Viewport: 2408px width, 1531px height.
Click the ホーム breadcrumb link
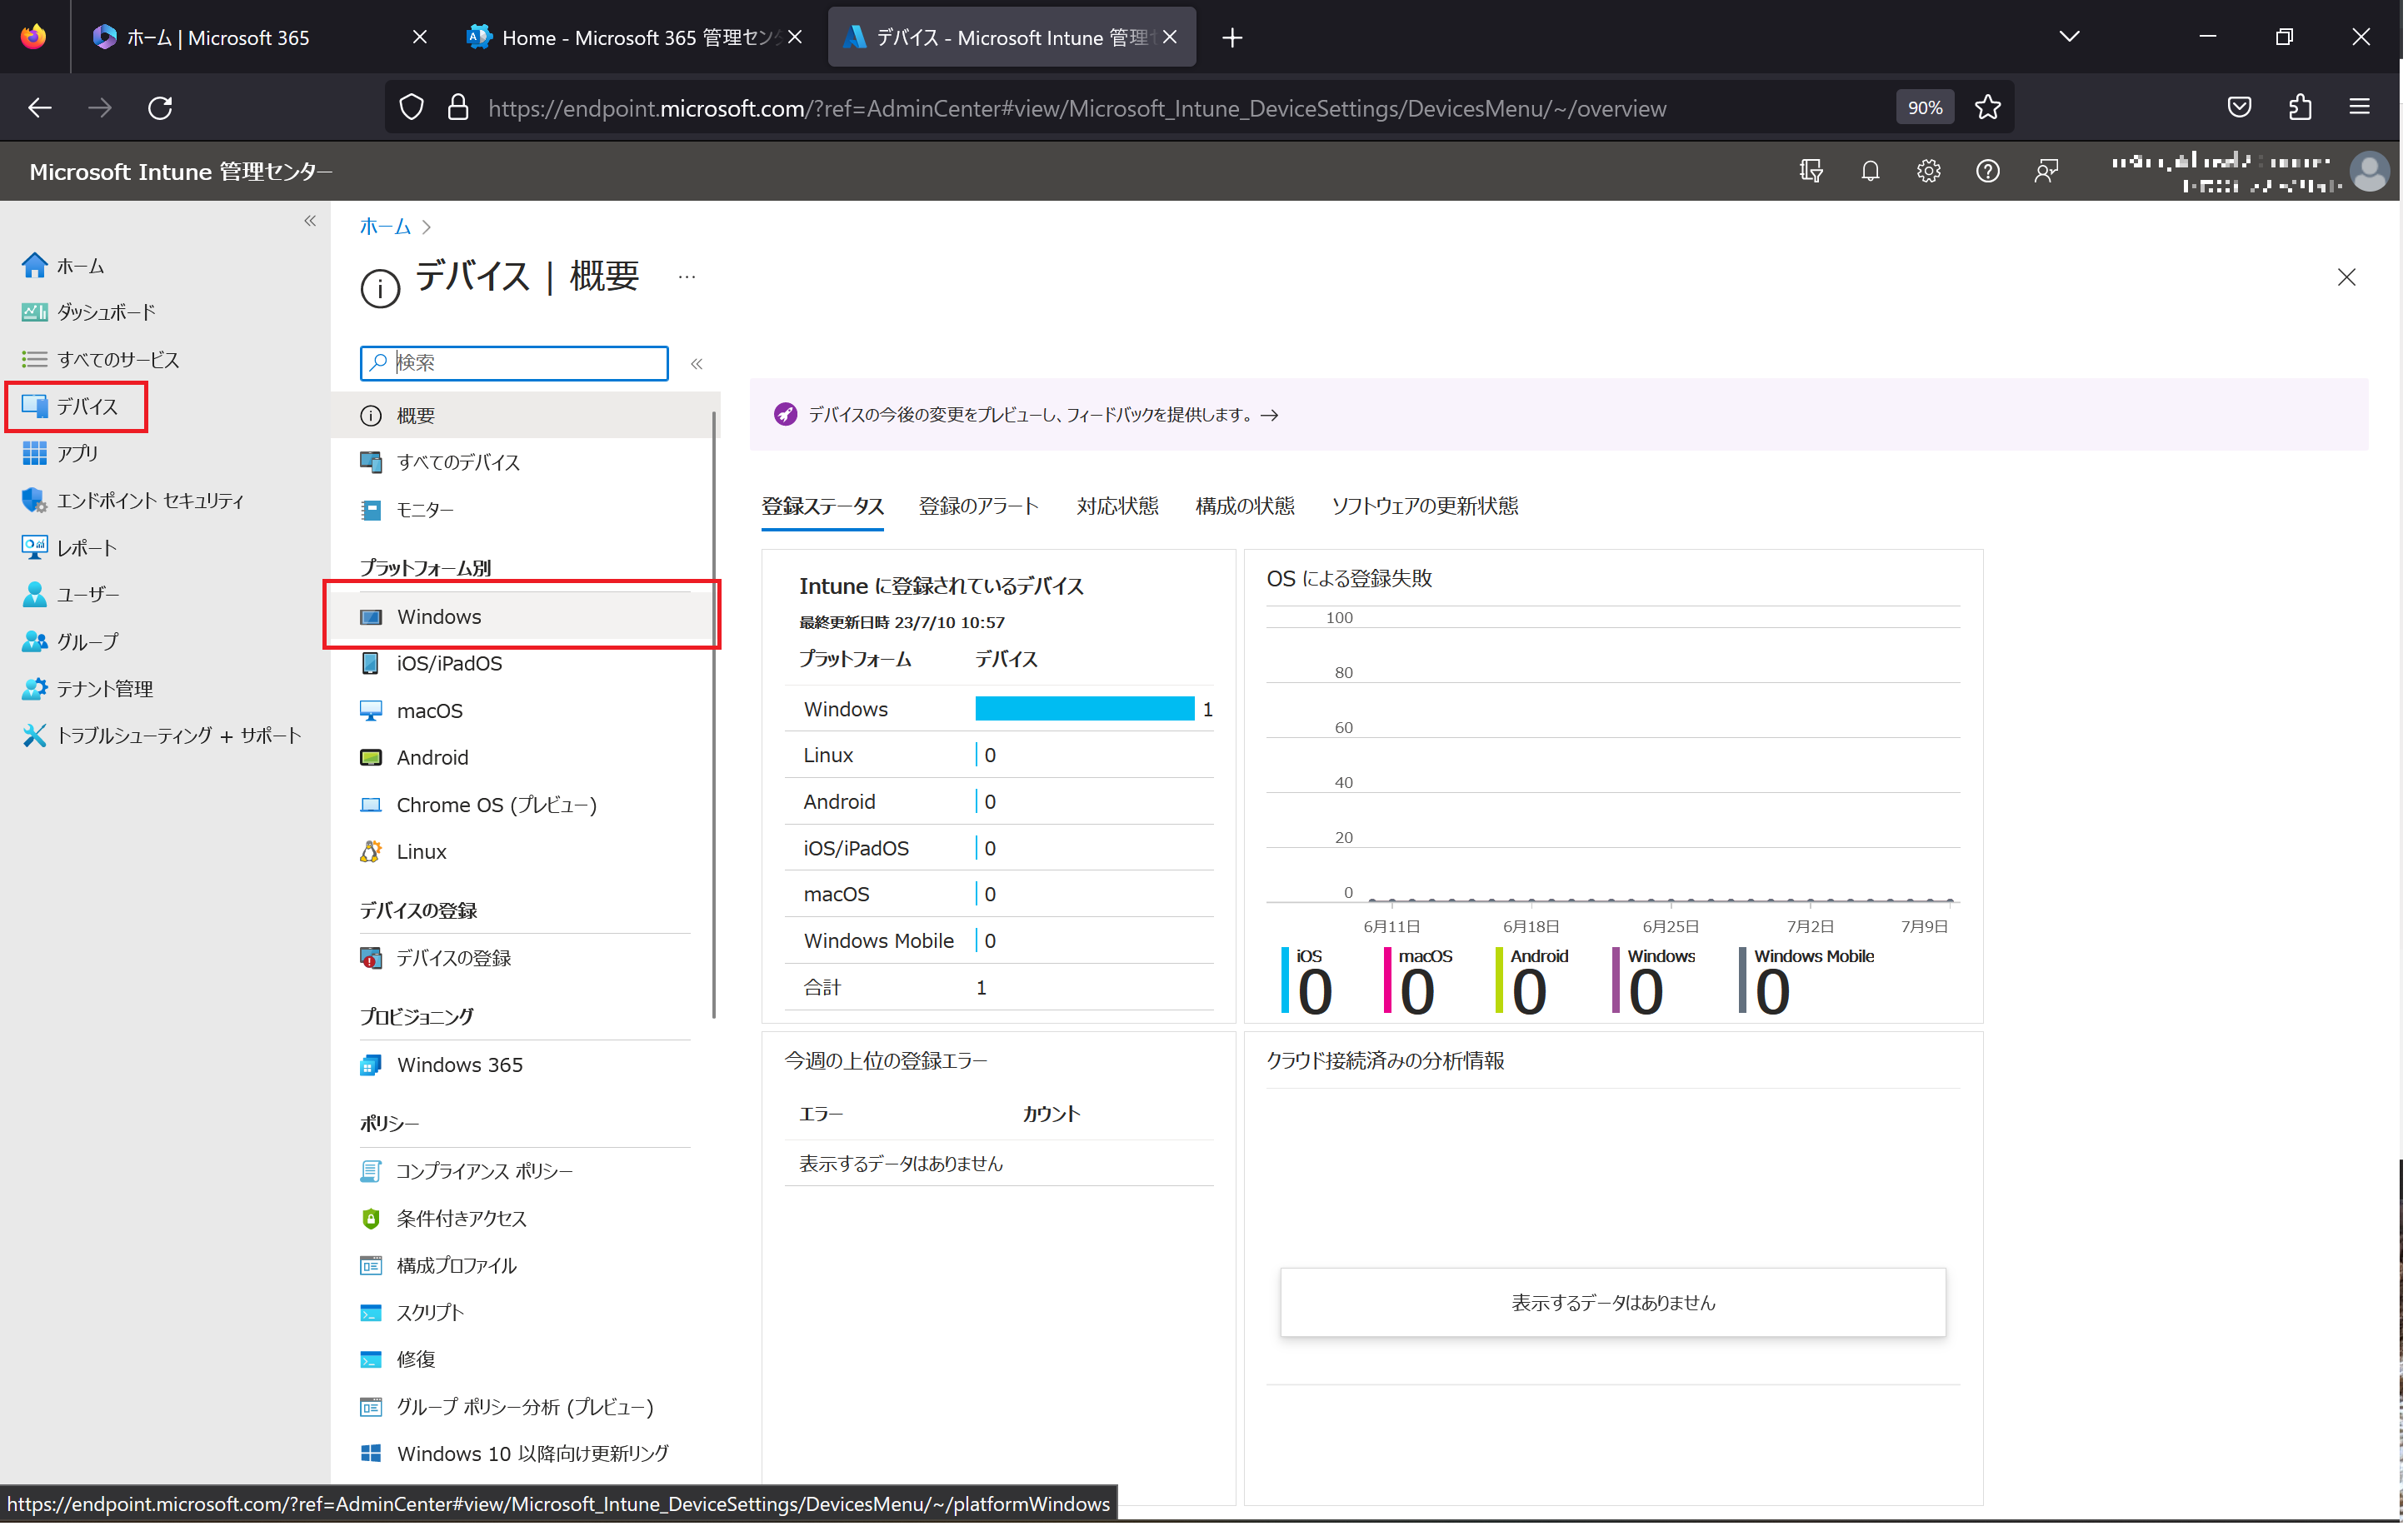coord(386,227)
